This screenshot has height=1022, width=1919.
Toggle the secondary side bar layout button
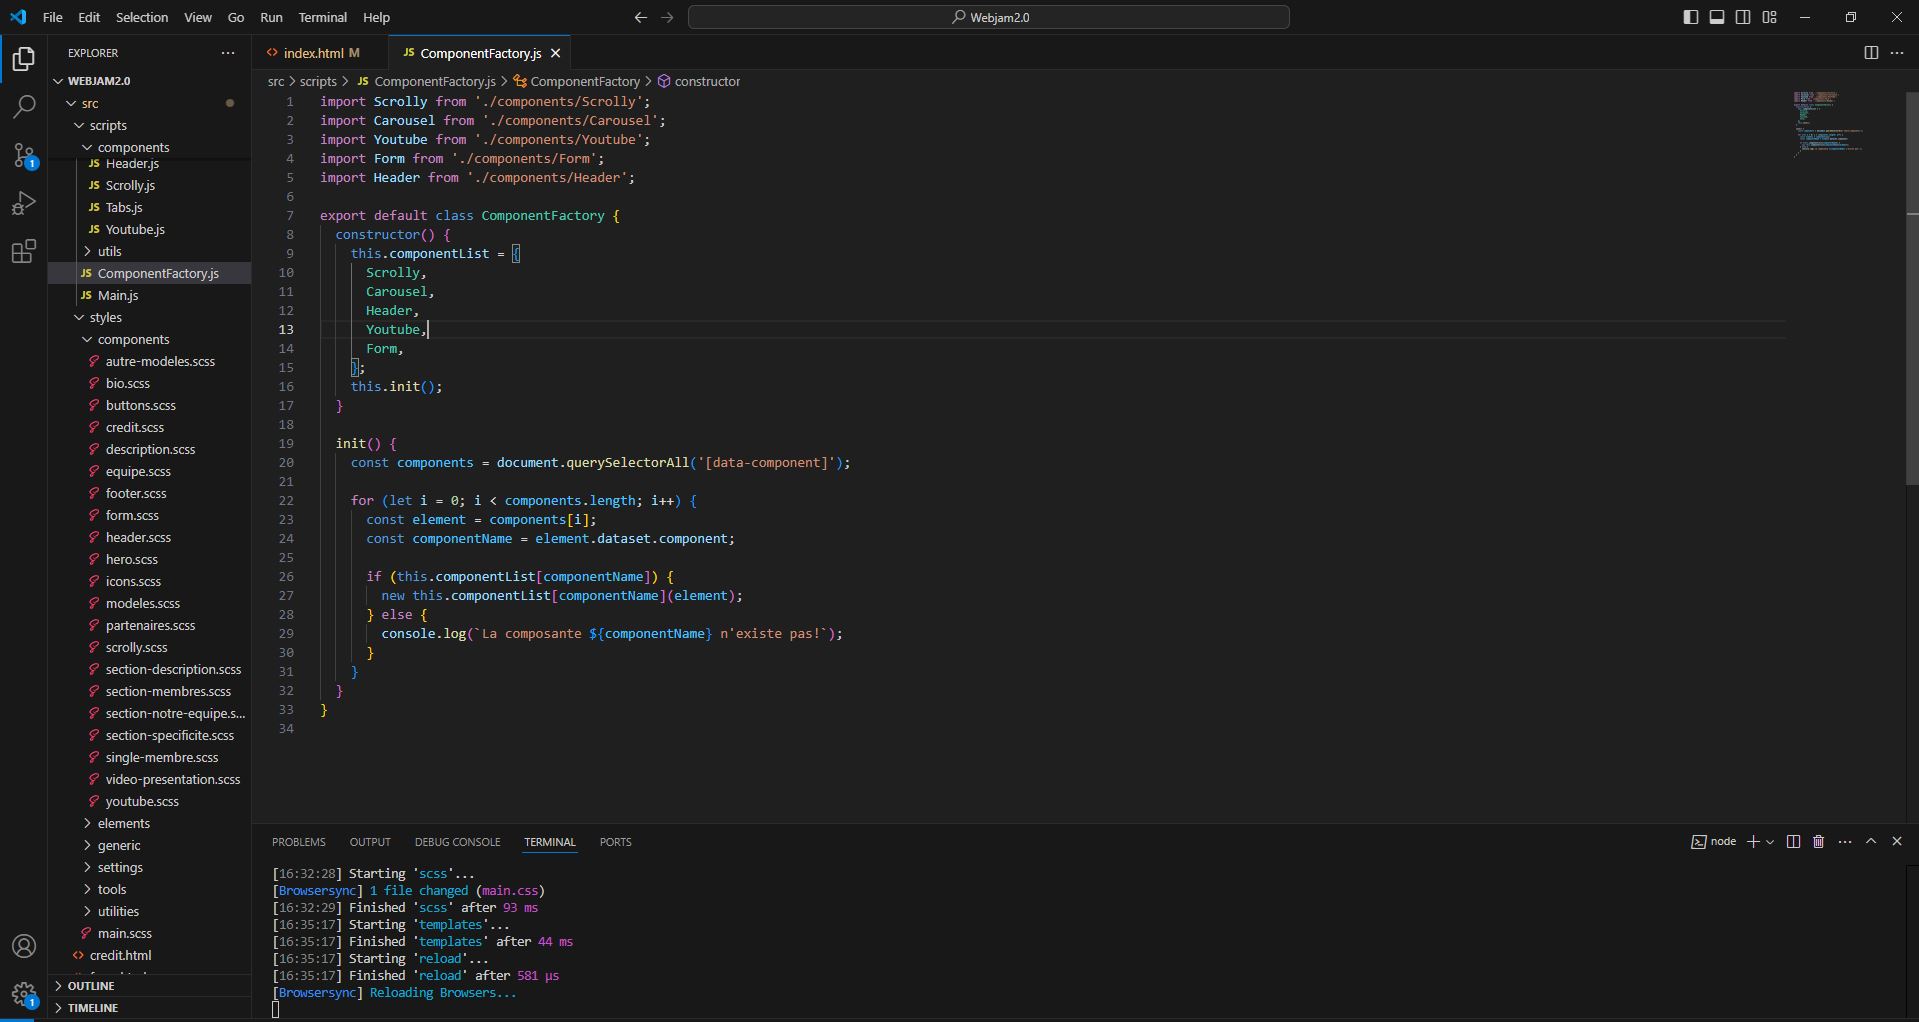coord(1743,17)
